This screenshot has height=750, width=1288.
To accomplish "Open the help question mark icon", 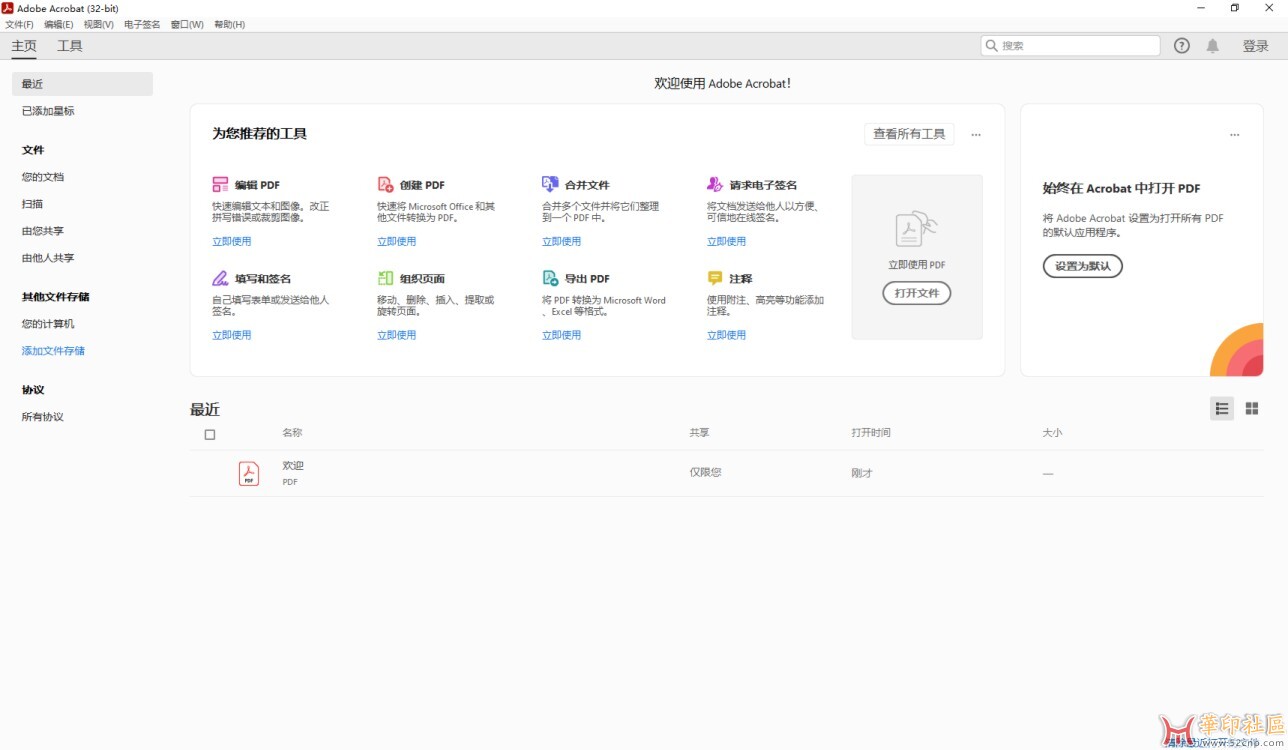I will coord(1182,46).
